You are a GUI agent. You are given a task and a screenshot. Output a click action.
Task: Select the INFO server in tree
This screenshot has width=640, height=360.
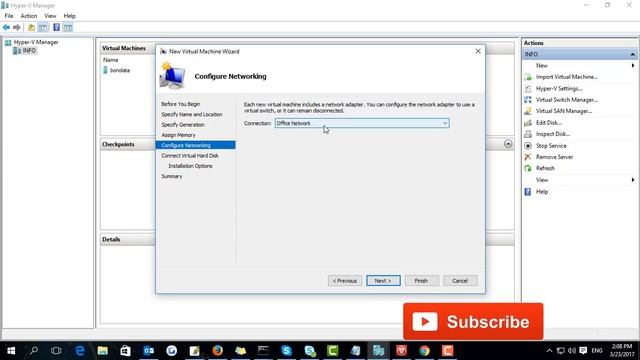(29, 51)
